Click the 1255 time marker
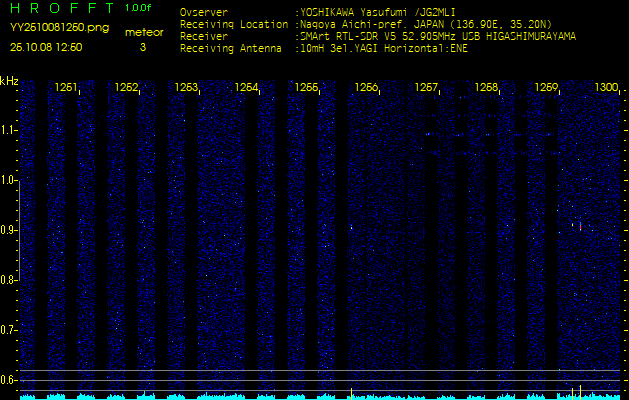The width and height of the screenshot is (629, 400). [x=306, y=87]
